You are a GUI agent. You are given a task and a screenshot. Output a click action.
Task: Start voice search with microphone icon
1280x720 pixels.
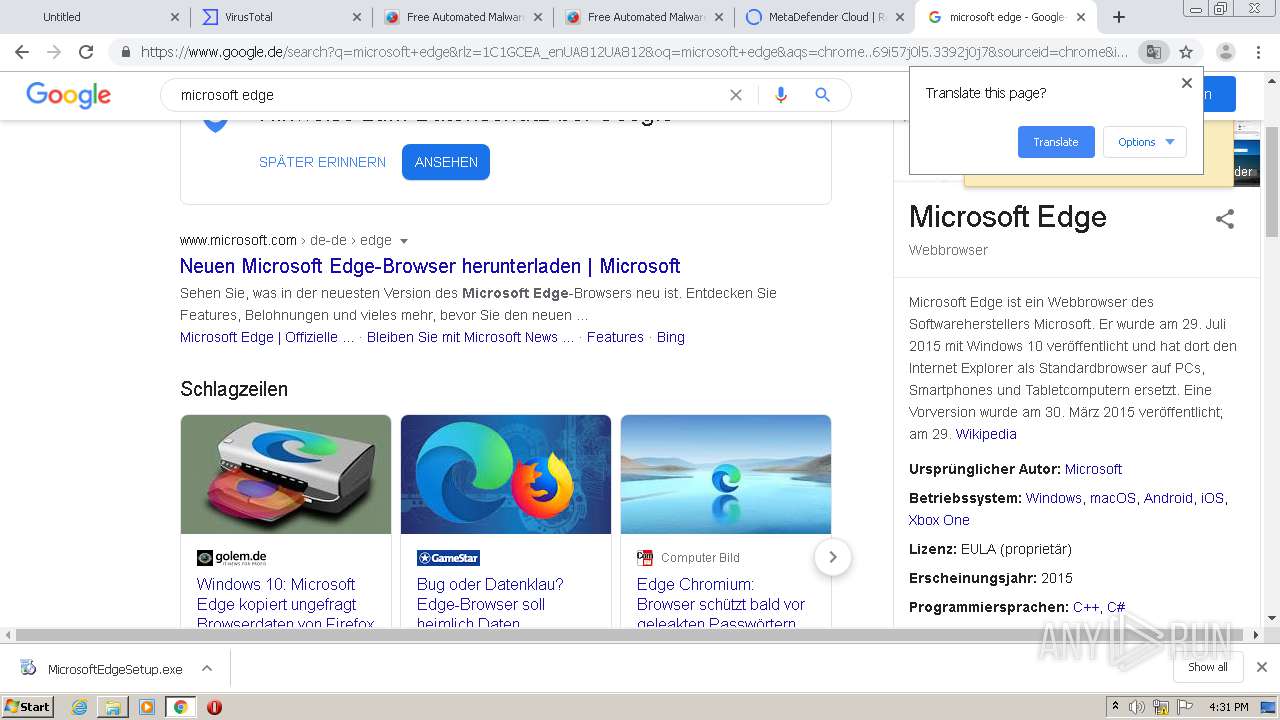tap(781, 95)
